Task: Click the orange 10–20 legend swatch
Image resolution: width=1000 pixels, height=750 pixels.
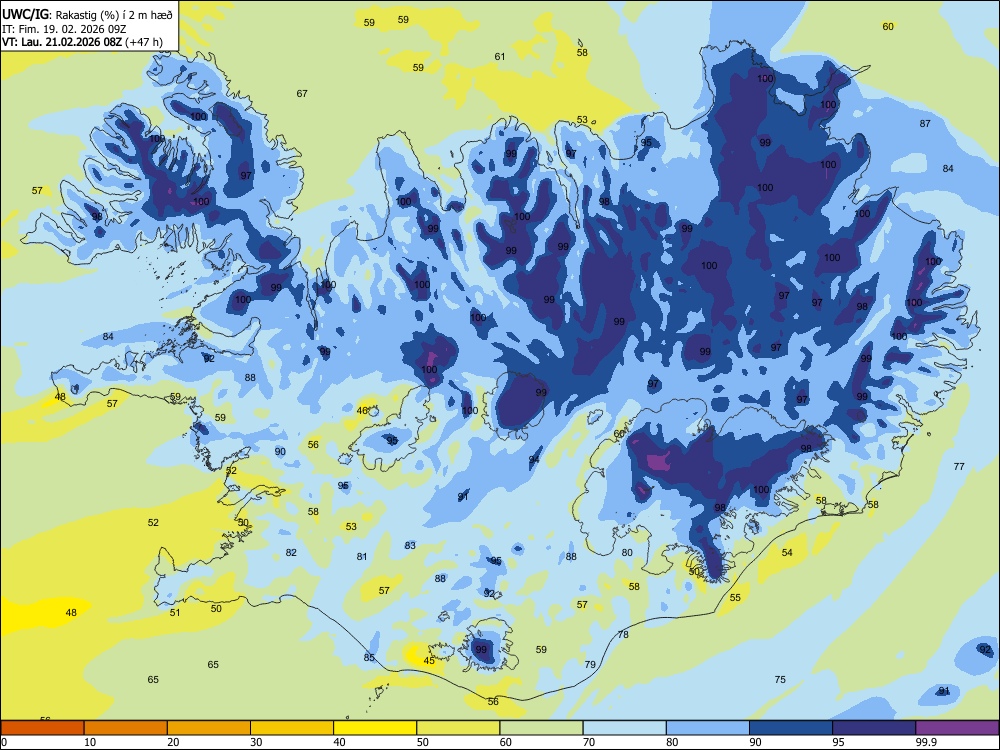Action: 126,728
